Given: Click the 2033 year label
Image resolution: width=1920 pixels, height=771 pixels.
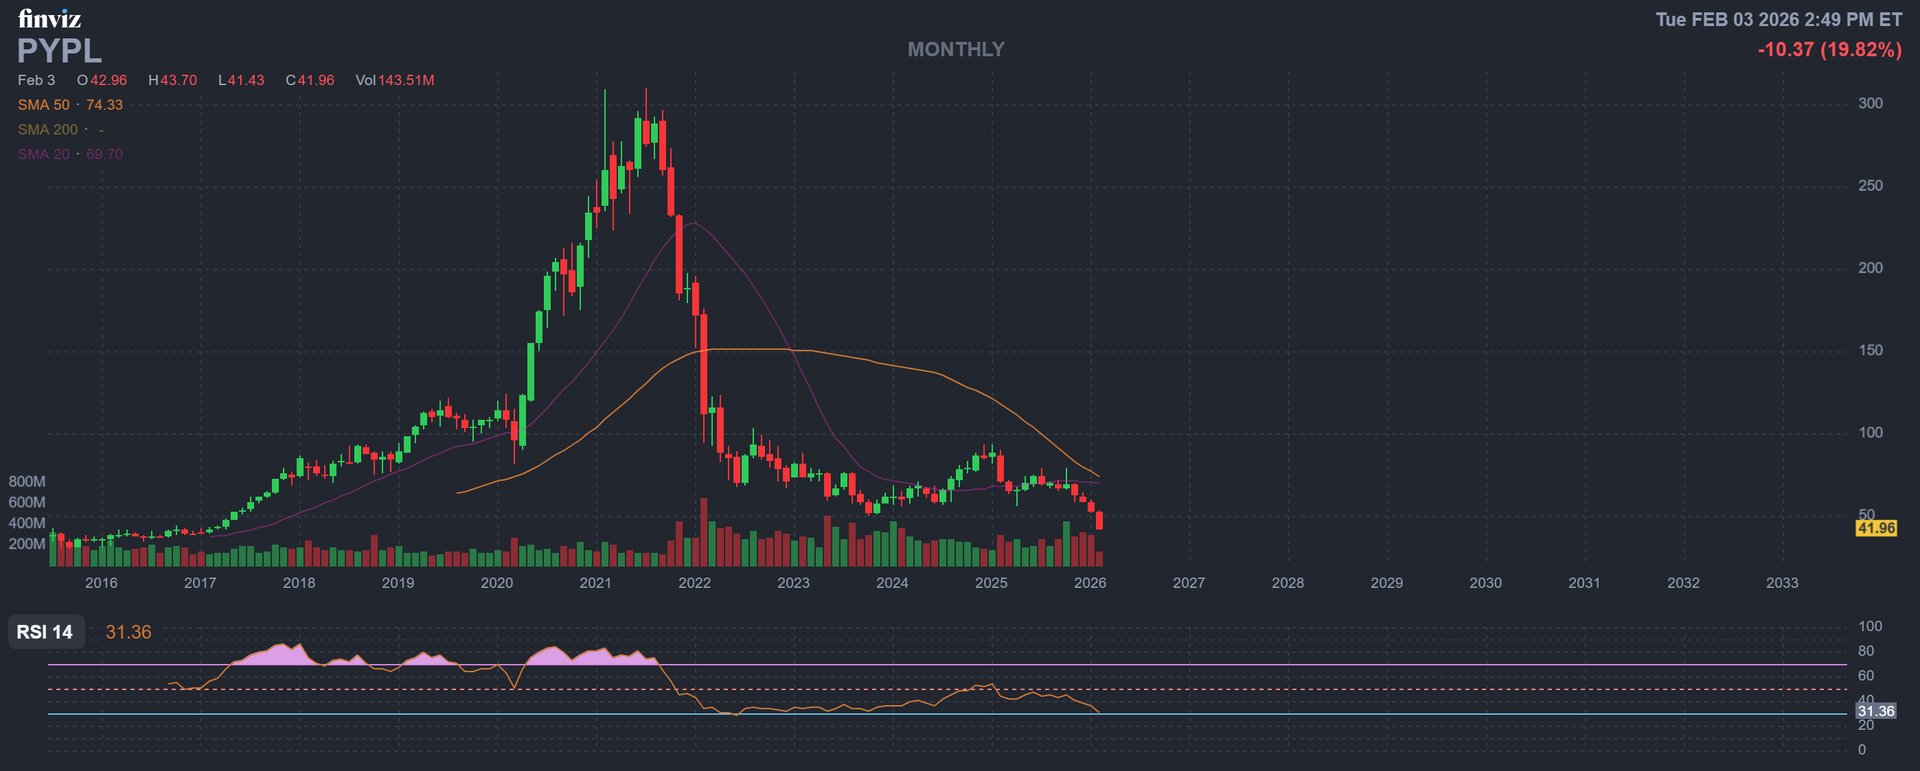Looking at the screenshot, I should [x=1783, y=583].
